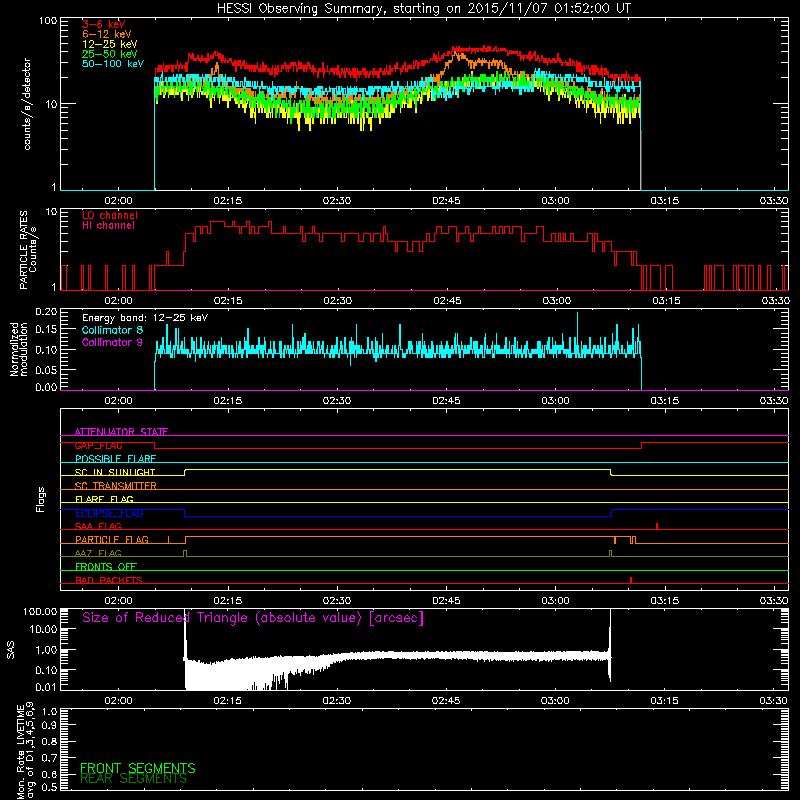Select the 6-12 keV legend label
Image resolution: width=800 pixels, height=800 pixels.
pyautogui.click(x=107, y=34)
